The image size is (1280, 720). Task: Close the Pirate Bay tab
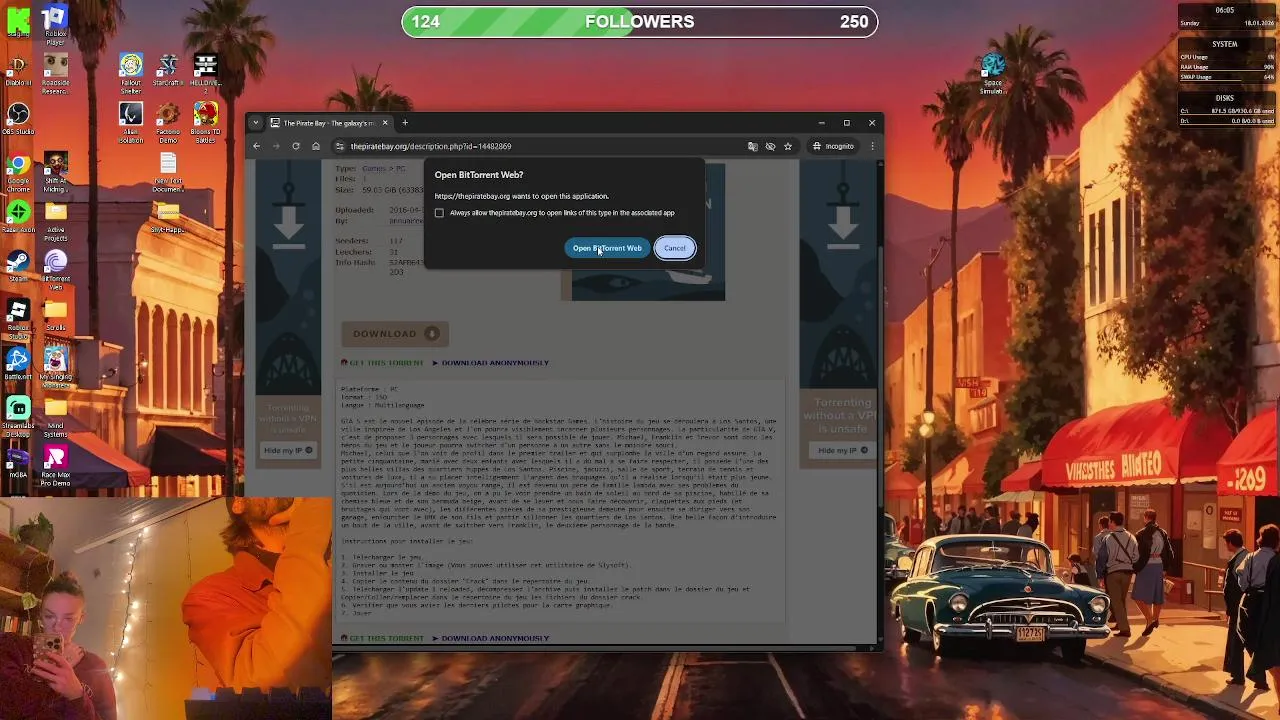click(385, 123)
